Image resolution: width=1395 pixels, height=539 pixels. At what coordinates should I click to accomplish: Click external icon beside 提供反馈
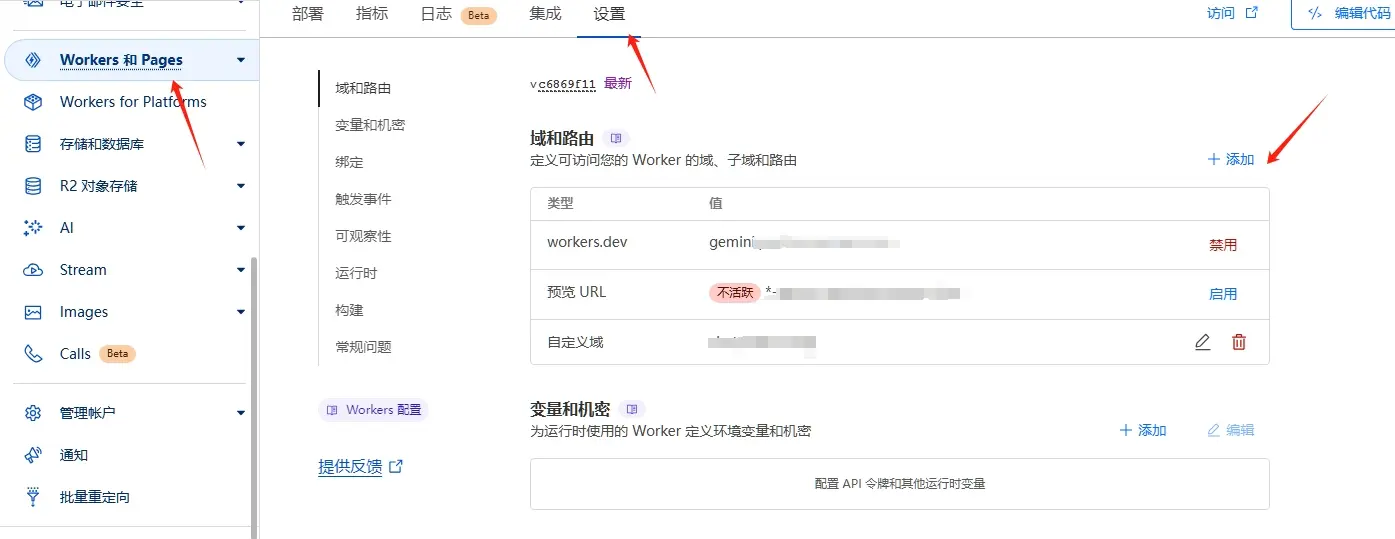[x=396, y=466]
